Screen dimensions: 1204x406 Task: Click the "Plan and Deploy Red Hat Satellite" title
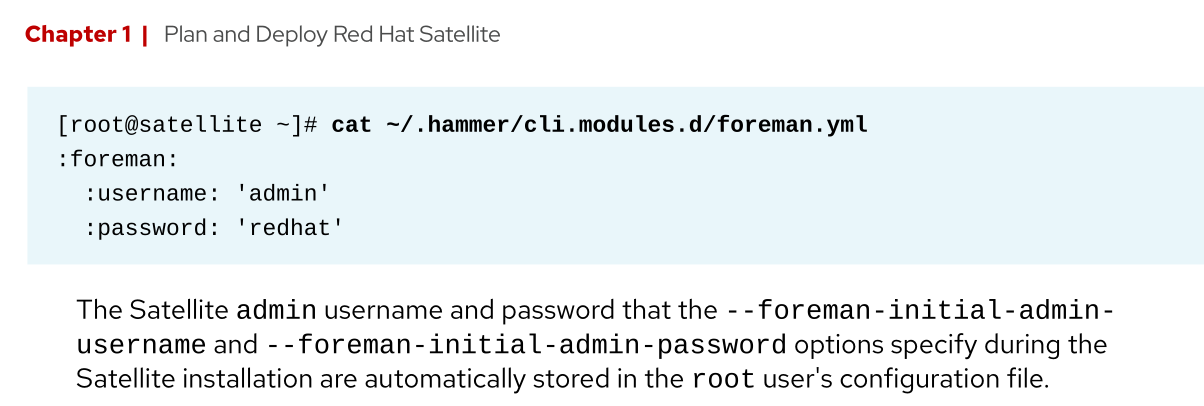pyautogui.click(x=332, y=35)
